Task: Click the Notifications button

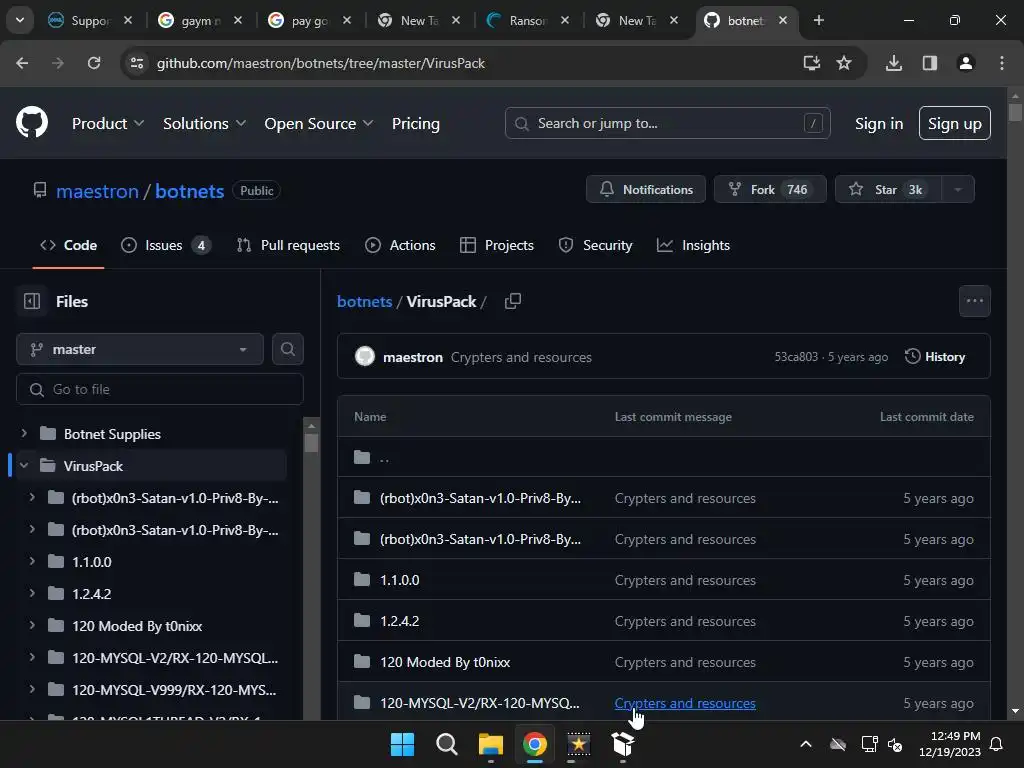Action: [645, 189]
